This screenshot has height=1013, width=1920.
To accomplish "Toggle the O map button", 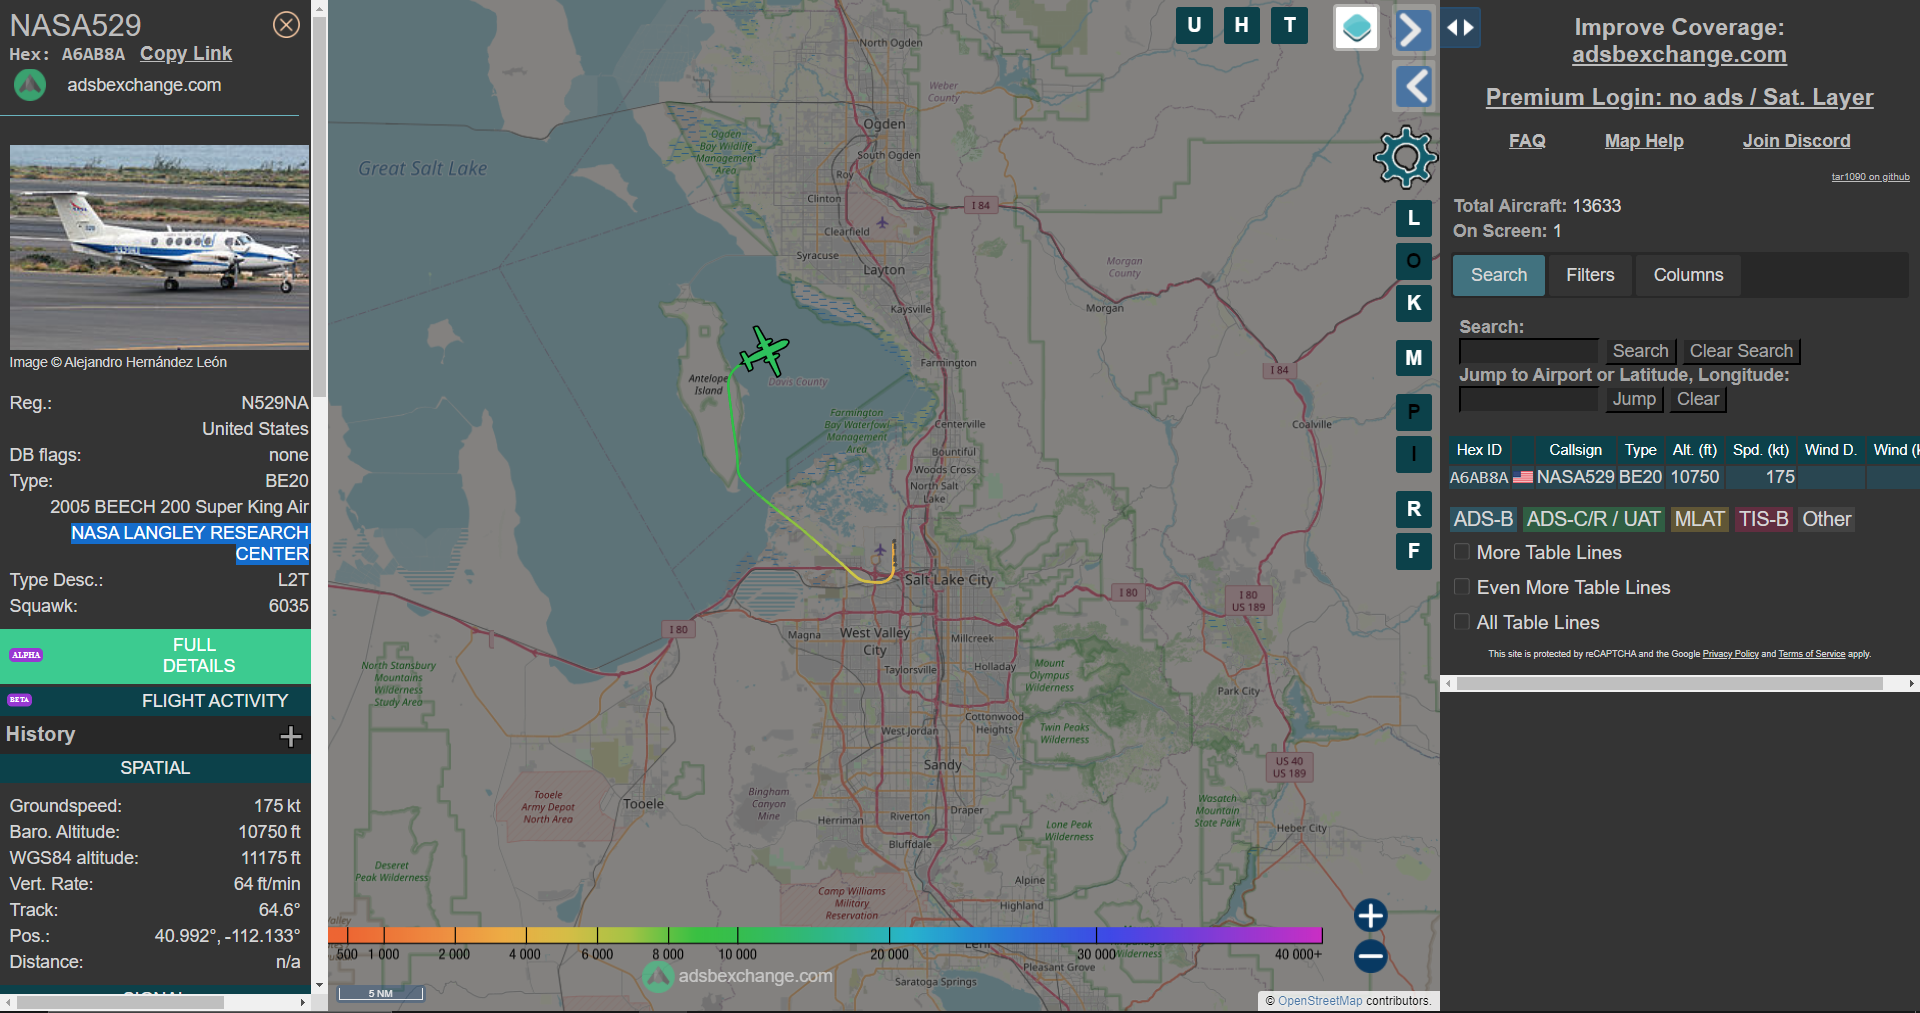I will [x=1414, y=261].
